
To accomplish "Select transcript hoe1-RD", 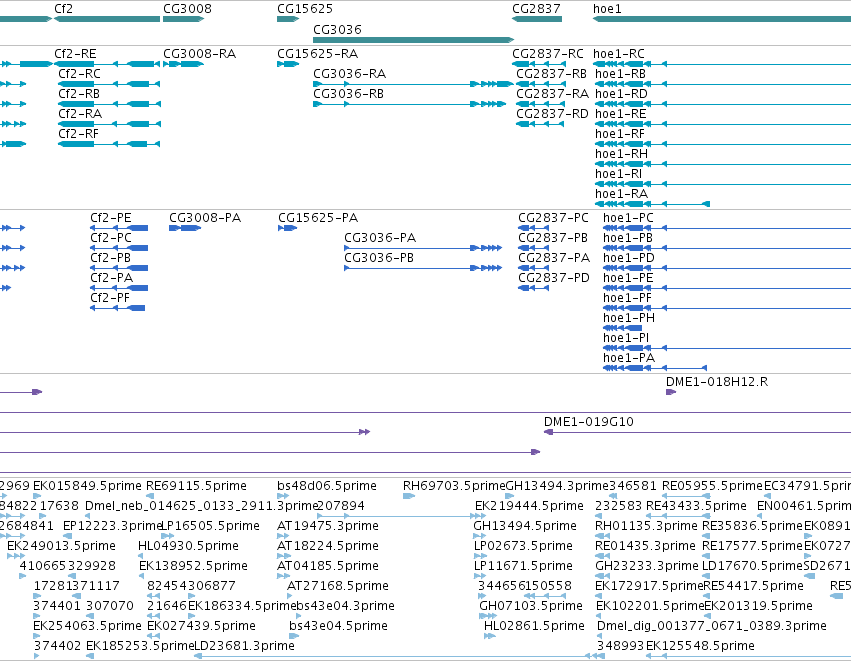I will pyautogui.click(x=621, y=94).
